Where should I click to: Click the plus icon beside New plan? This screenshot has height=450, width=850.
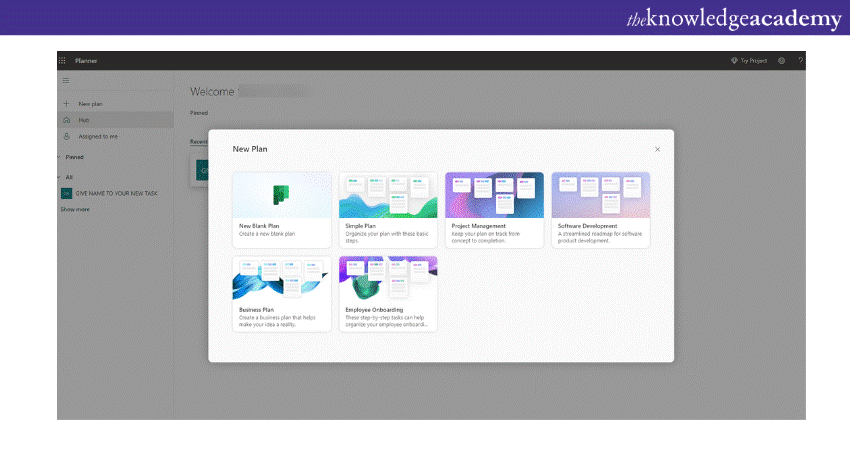click(66, 104)
